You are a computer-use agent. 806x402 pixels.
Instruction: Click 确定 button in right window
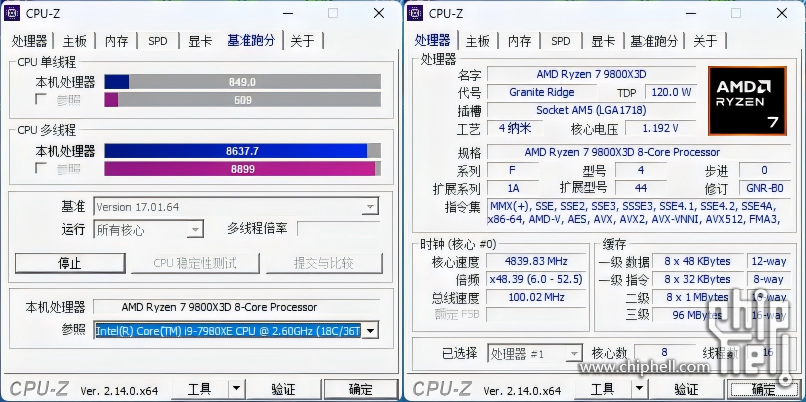tap(764, 389)
